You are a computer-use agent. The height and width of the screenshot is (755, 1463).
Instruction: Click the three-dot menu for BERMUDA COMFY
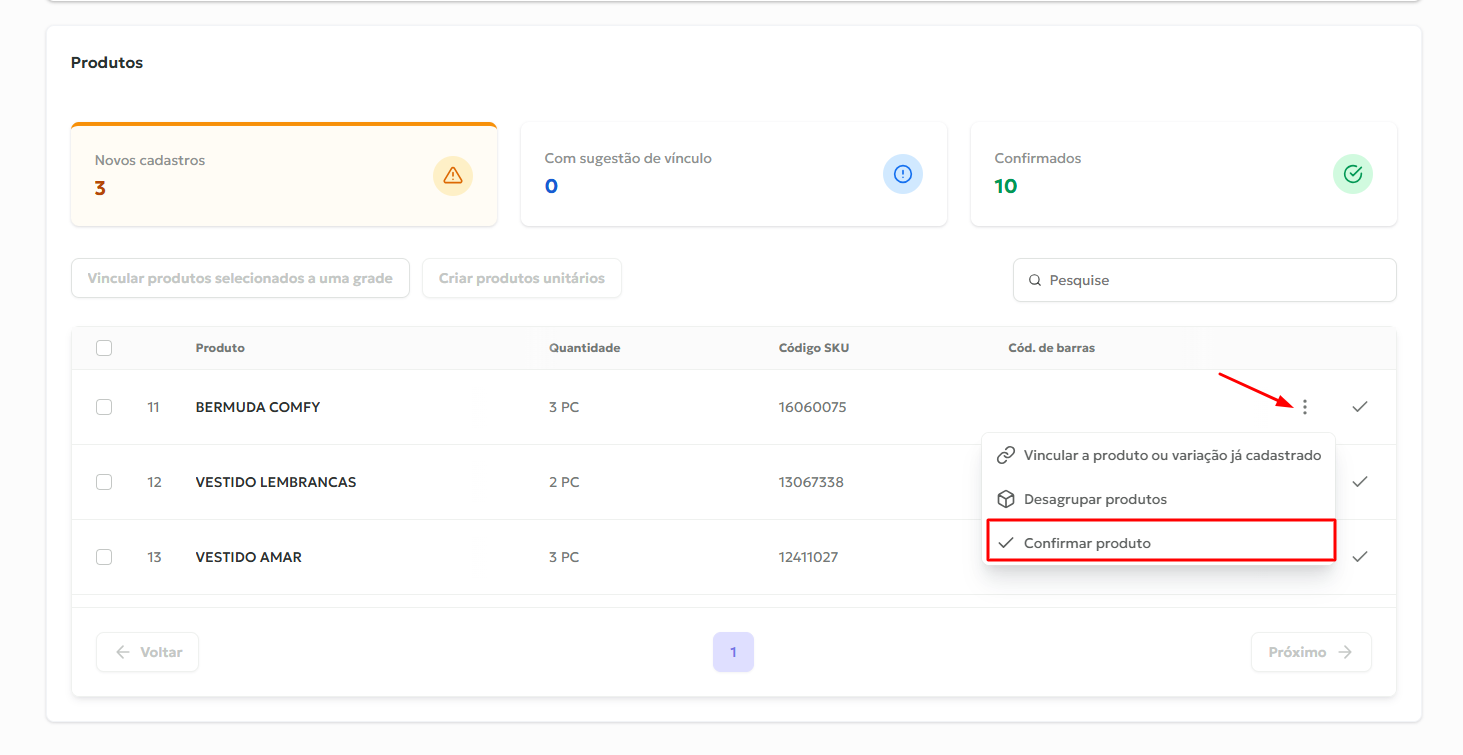pos(1305,407)
